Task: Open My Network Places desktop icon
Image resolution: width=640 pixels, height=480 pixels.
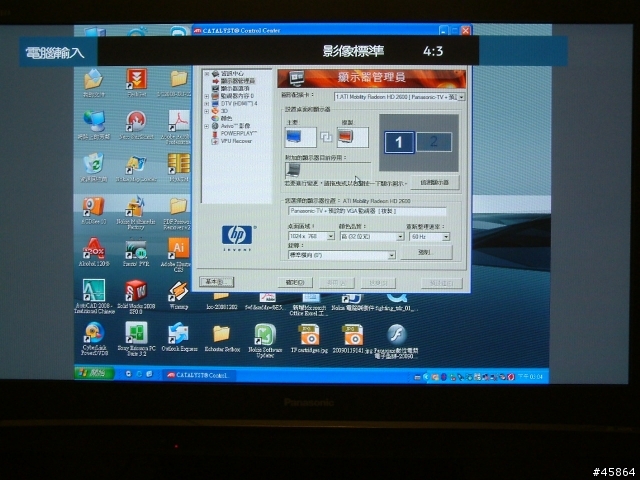Action: (94, 122)
